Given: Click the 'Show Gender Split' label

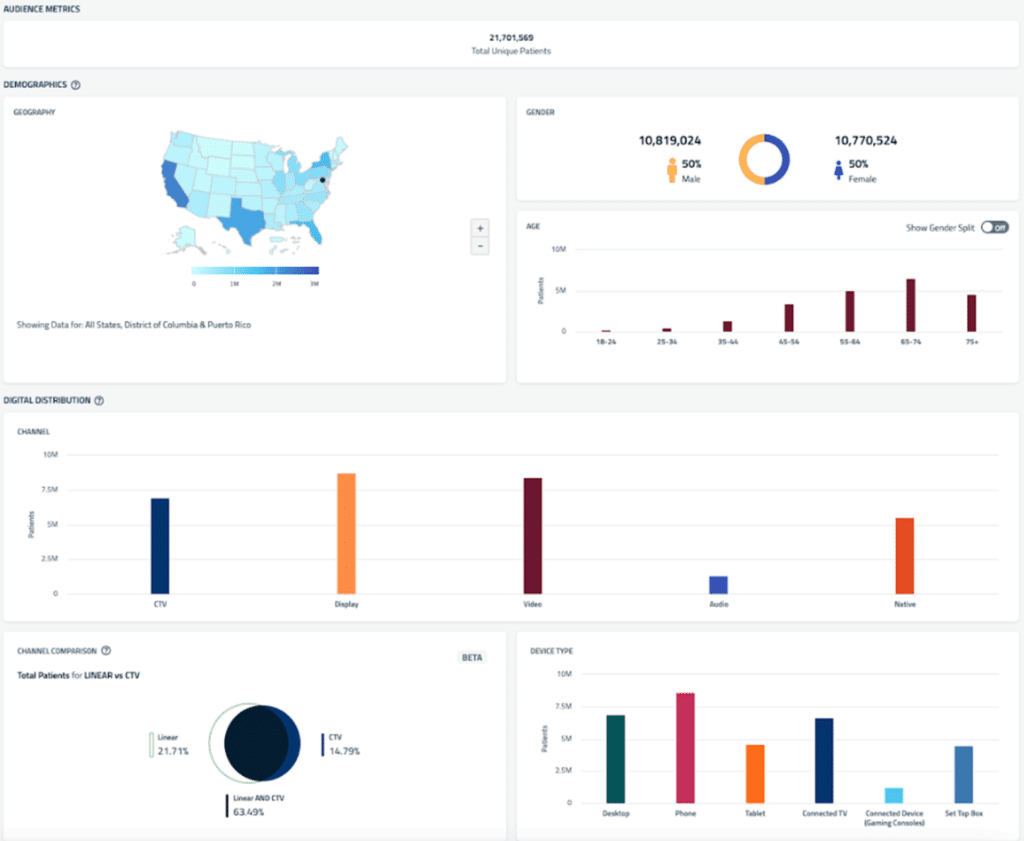Looking at the screenshot, I should click(x=940, y=228).
